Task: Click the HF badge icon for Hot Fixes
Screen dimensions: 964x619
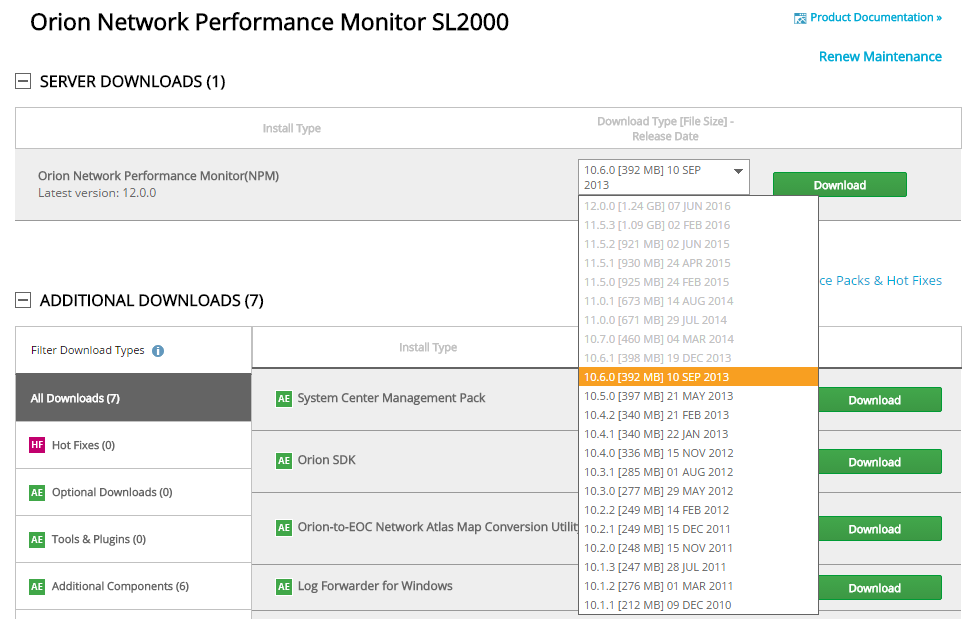Action: [x=37, y=445]
